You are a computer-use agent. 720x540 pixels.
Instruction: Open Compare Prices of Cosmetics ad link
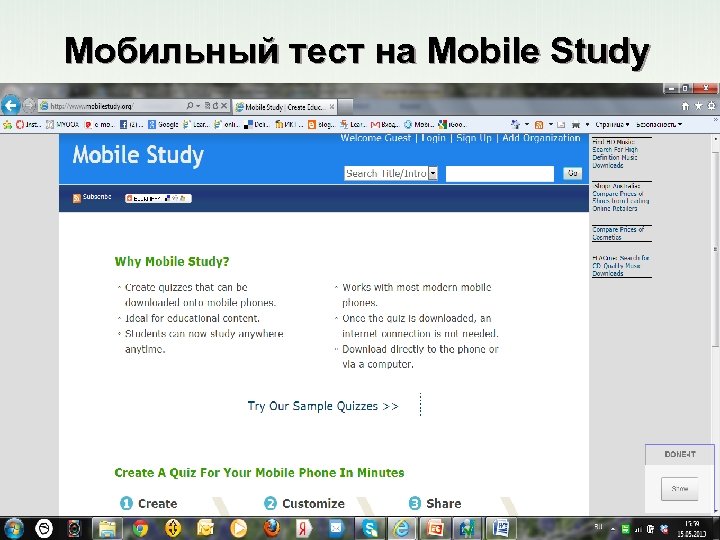coord(618,233)
